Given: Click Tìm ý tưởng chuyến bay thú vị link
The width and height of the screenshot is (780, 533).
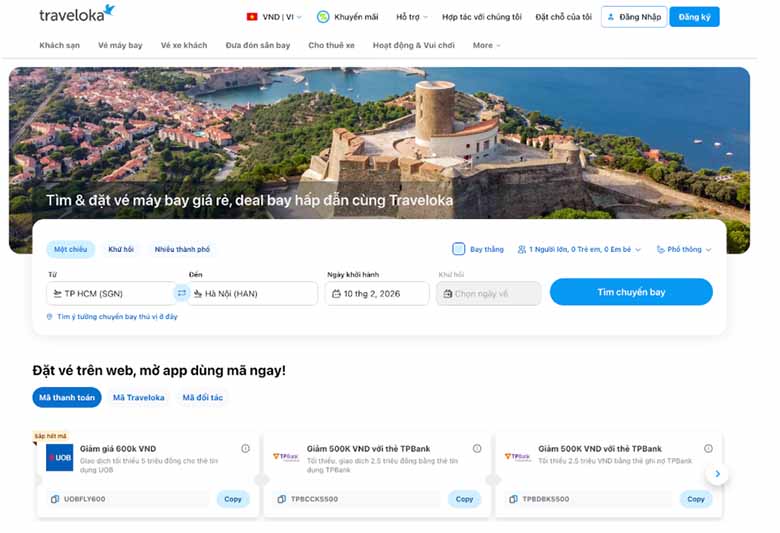Looking at the screenshot, I should tap(117, 317).
